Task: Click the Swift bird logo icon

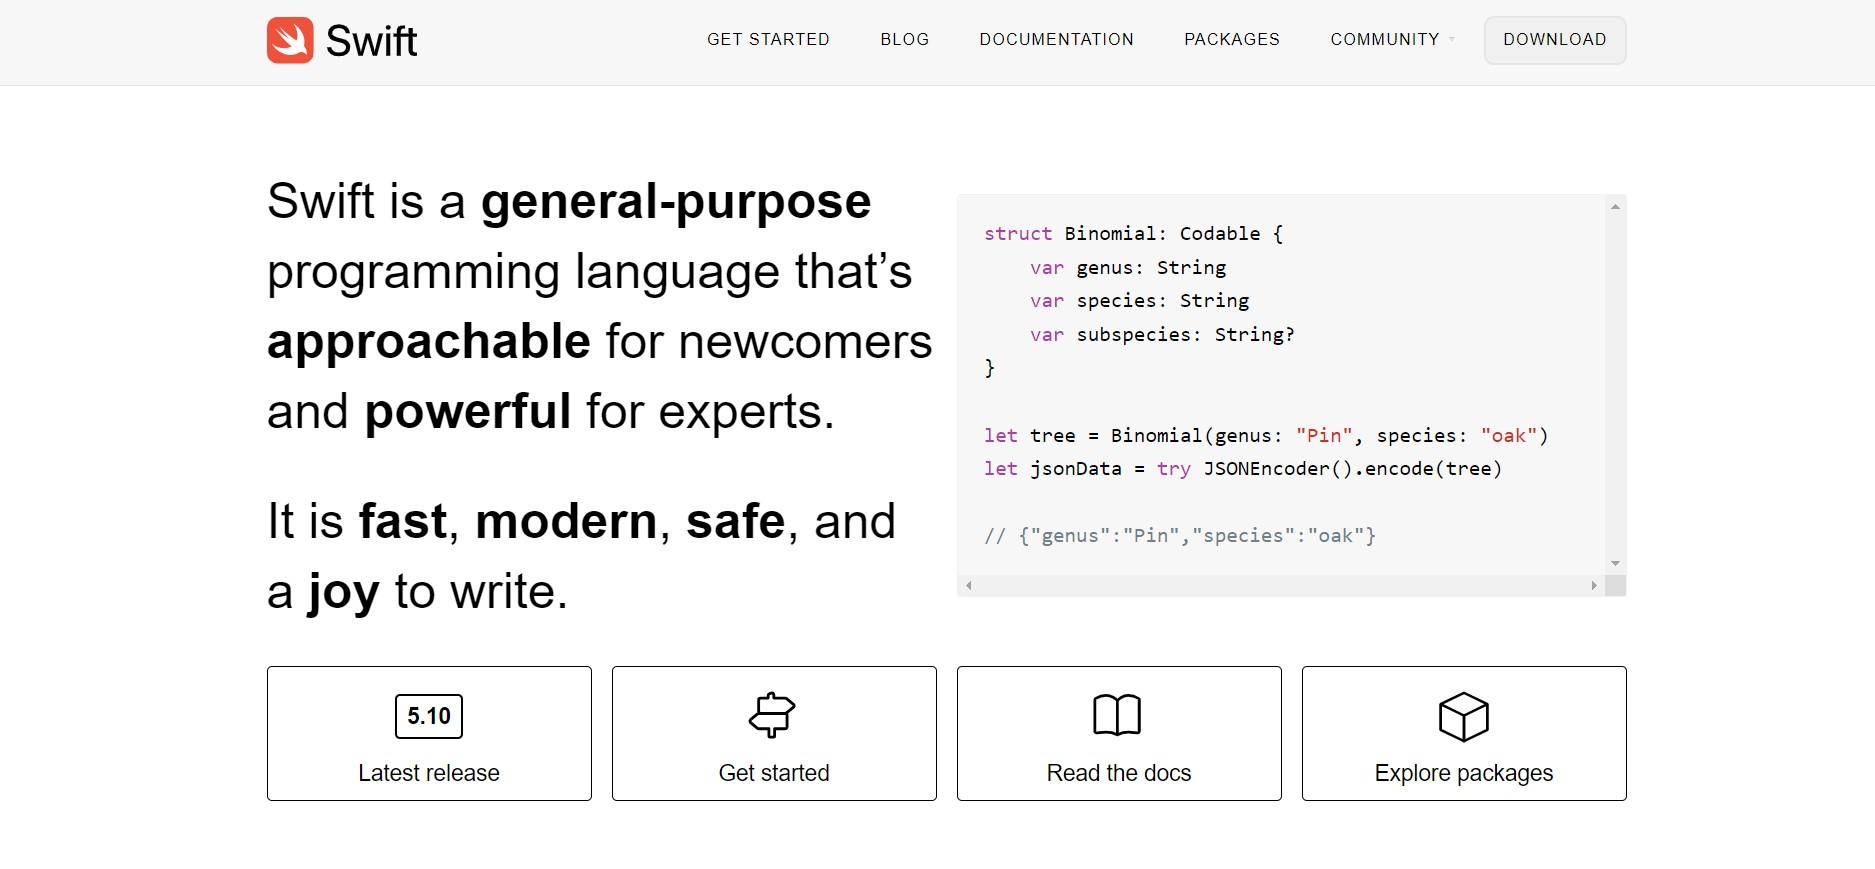Action: [x=290, y=40]
